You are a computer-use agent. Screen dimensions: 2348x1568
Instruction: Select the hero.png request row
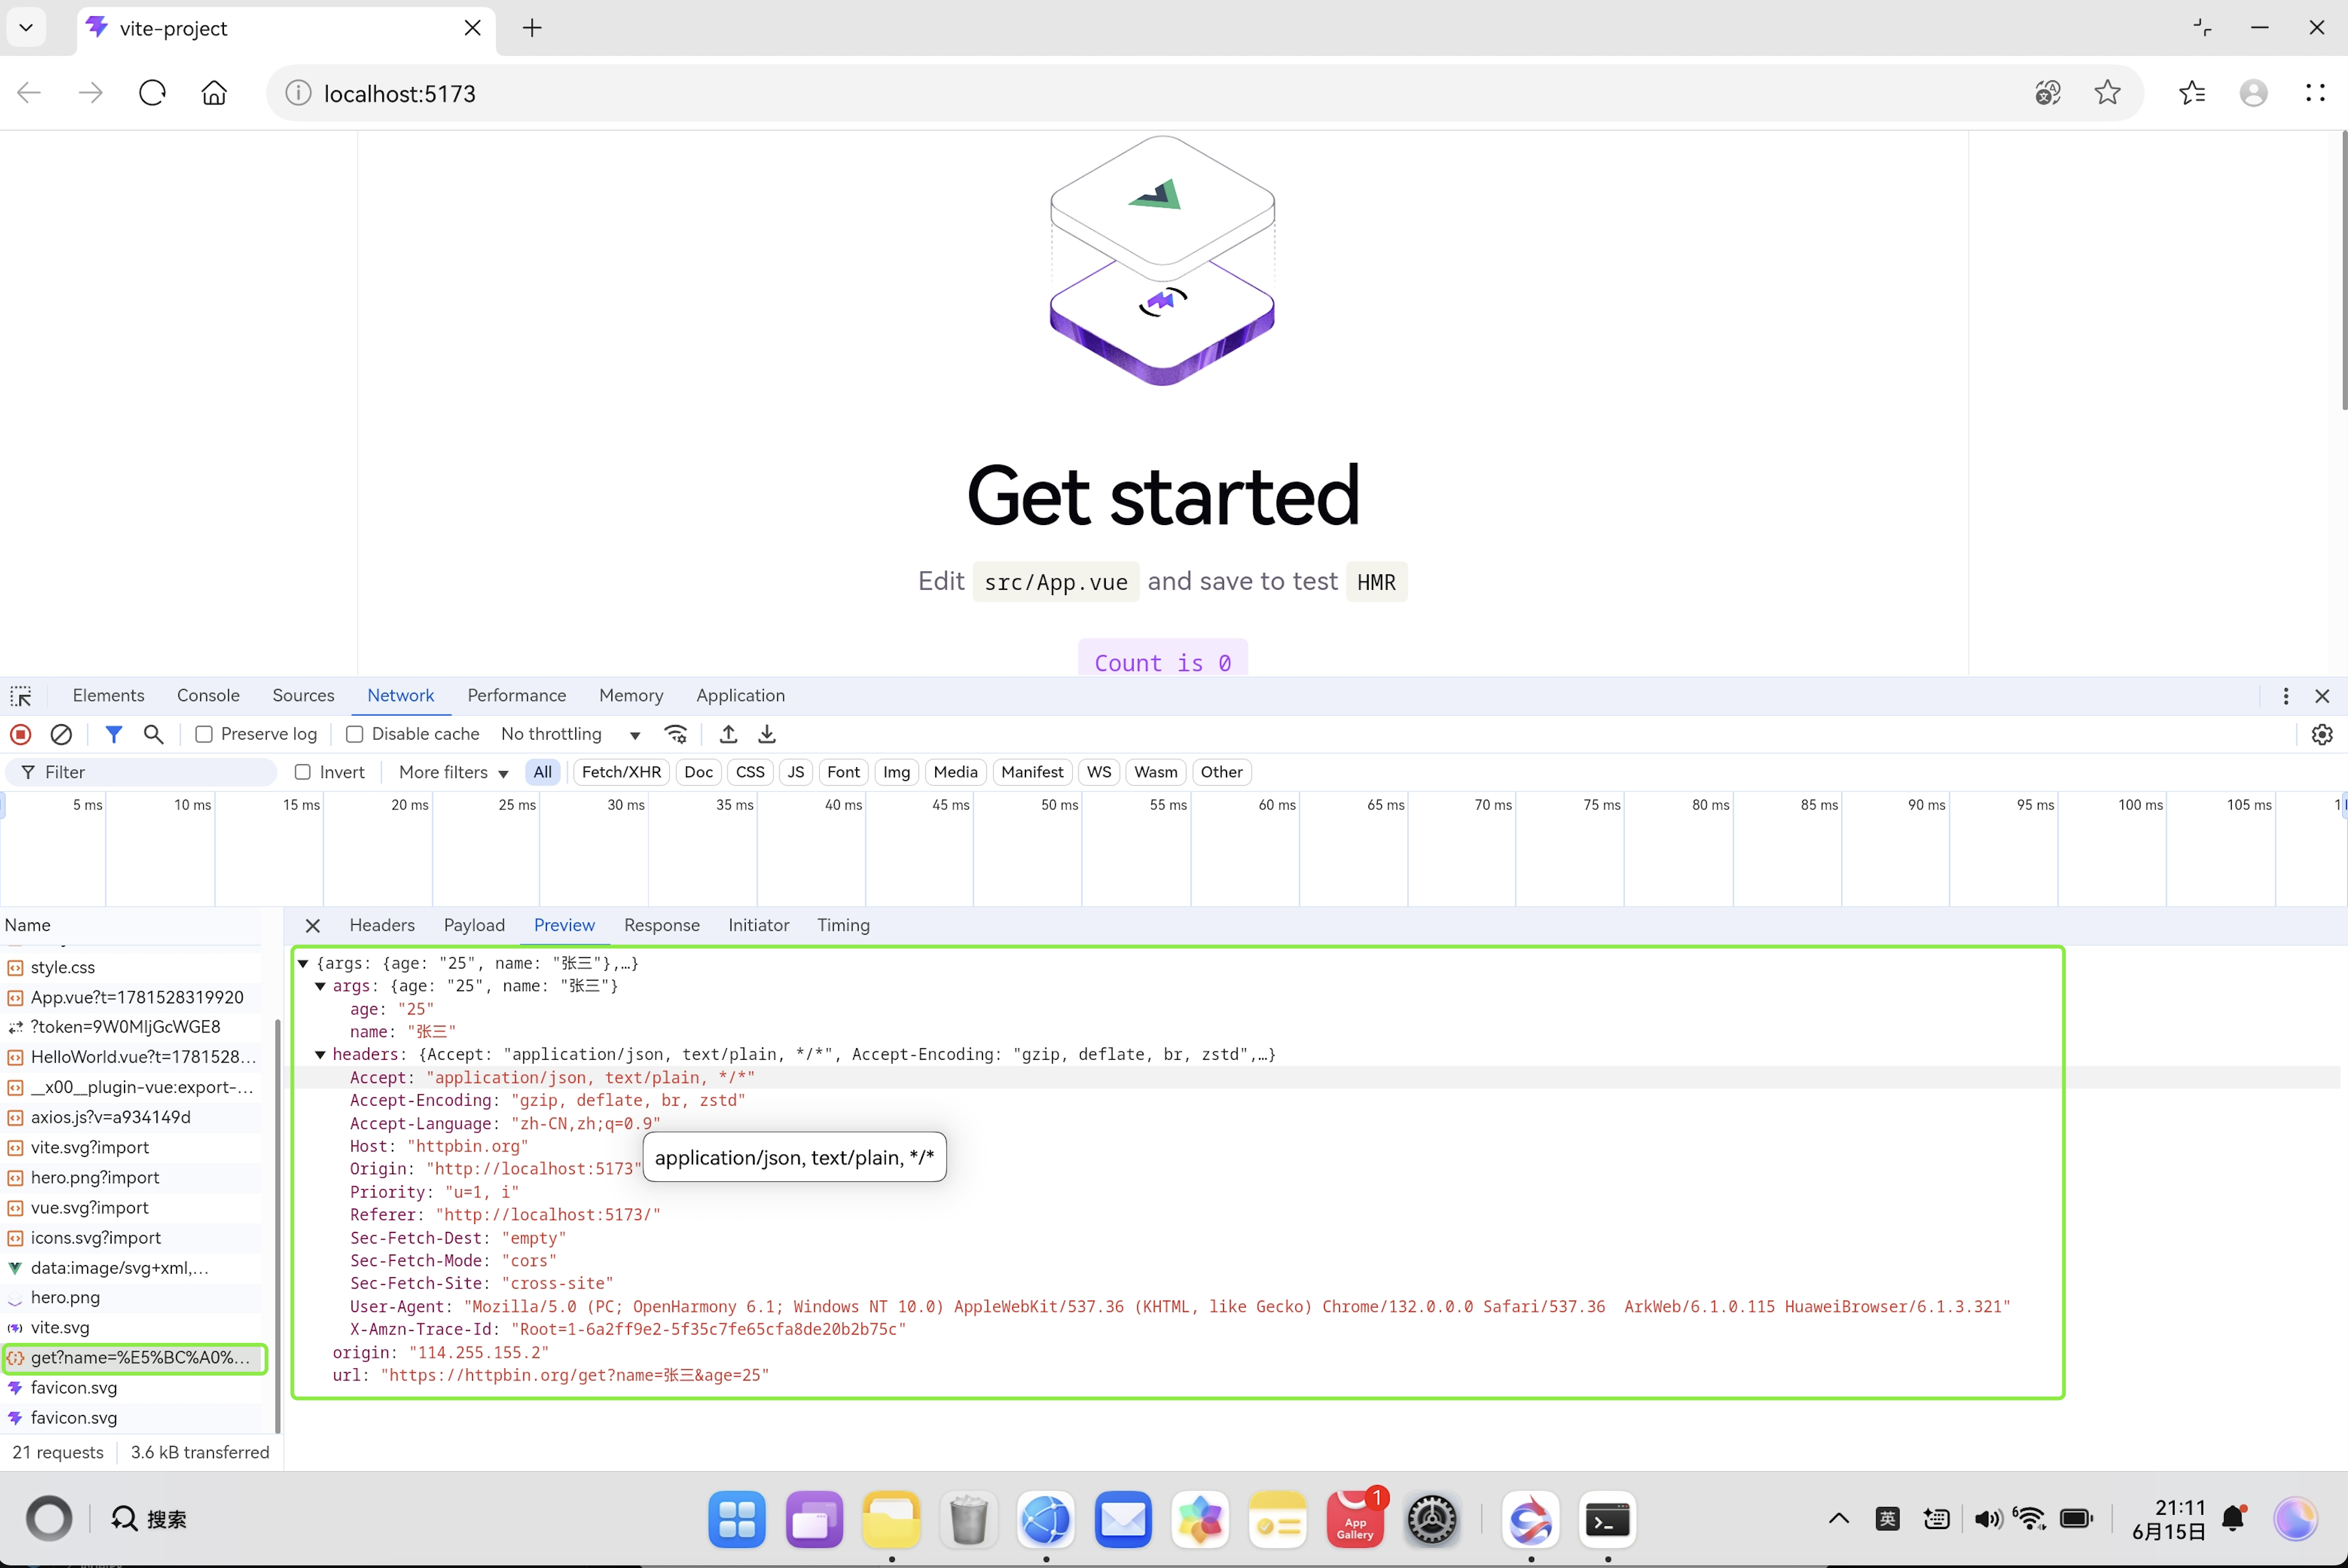point(132,1297)
